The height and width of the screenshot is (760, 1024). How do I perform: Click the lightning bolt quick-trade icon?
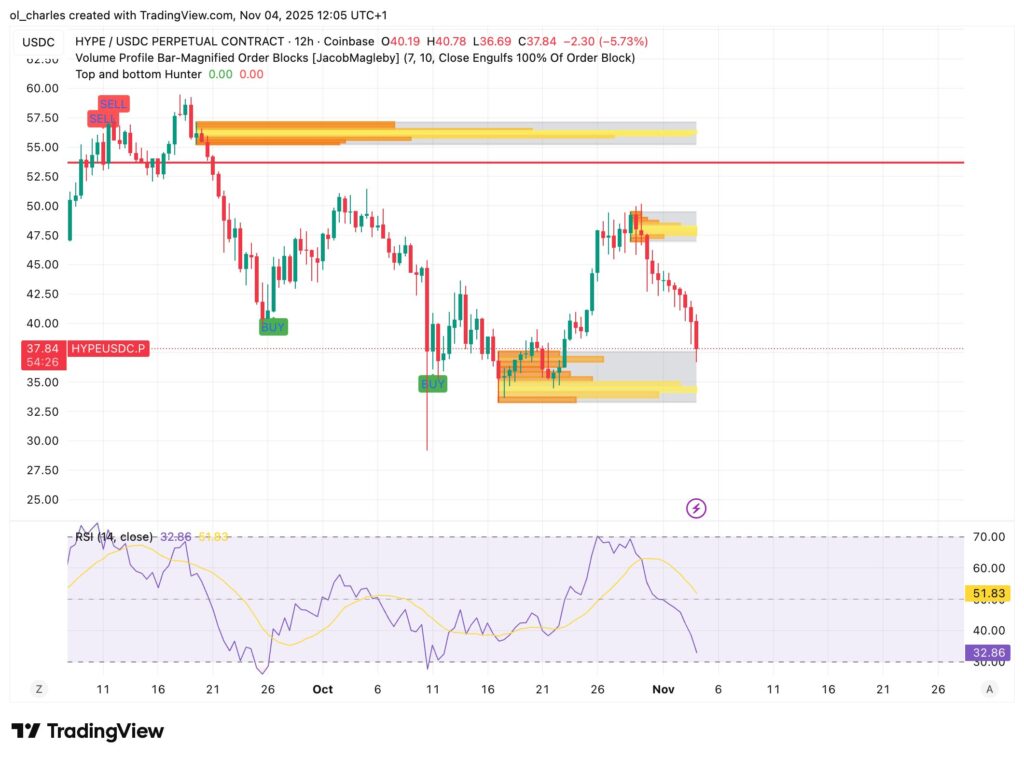[697, 508]
